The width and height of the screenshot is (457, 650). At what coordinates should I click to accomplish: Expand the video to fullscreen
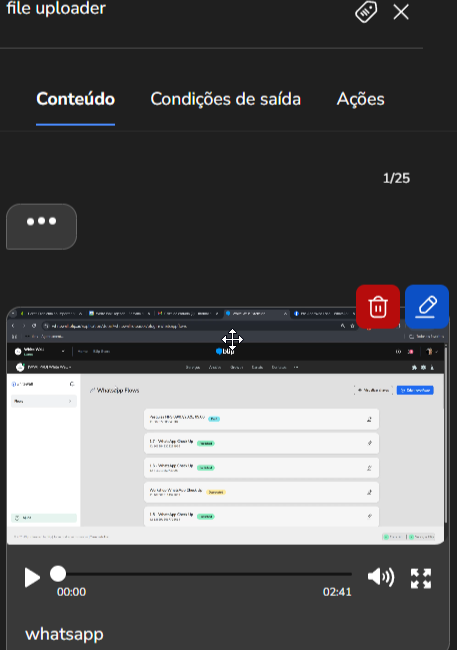pos(421,578)
